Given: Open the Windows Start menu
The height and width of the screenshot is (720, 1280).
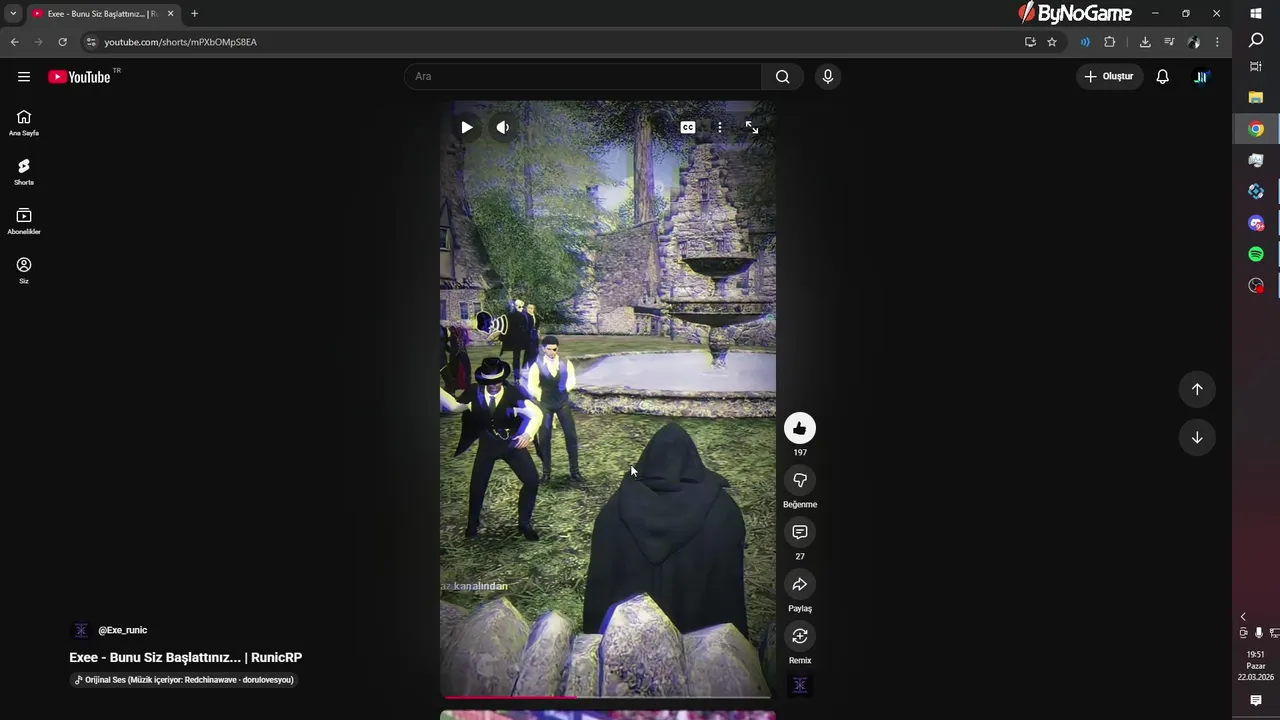Looking at the screenshot, I should point(1256,14).
